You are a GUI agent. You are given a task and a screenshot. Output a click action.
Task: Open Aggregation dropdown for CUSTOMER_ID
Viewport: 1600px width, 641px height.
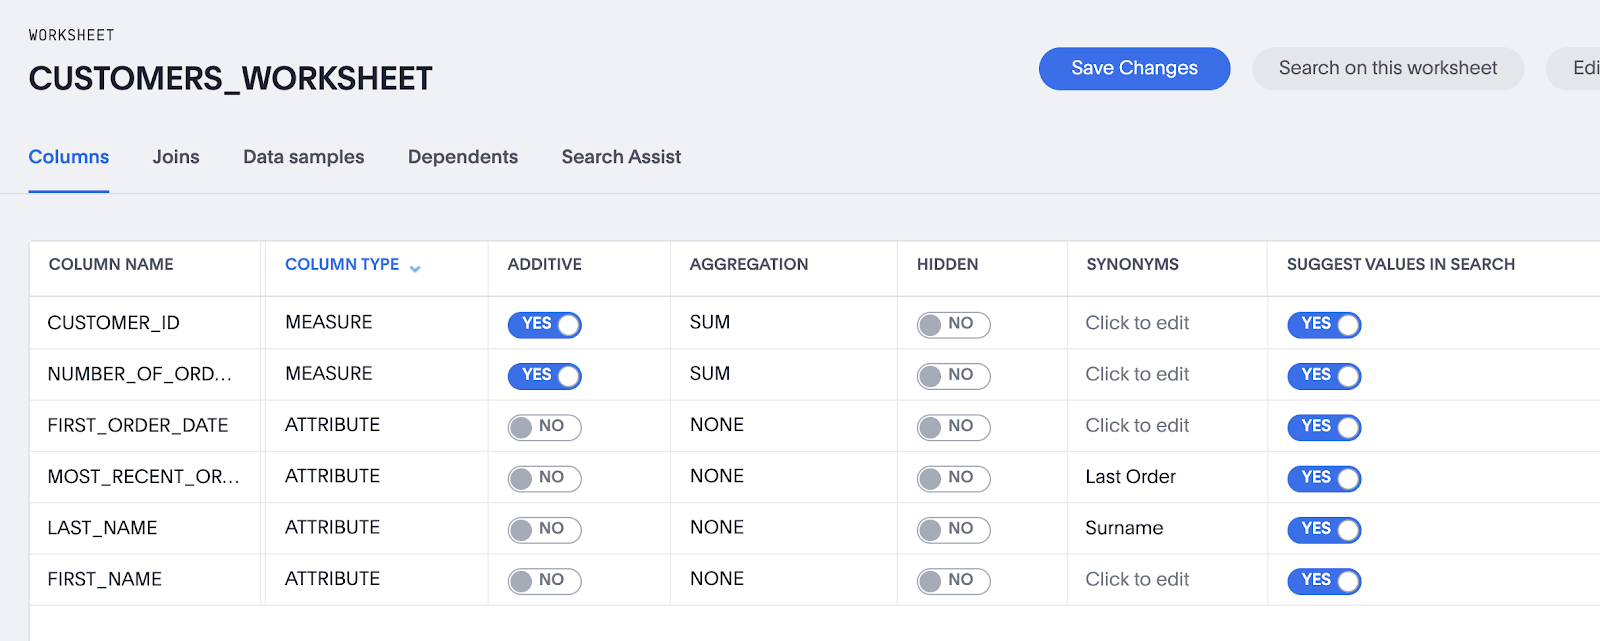click(x=710, y=323)
